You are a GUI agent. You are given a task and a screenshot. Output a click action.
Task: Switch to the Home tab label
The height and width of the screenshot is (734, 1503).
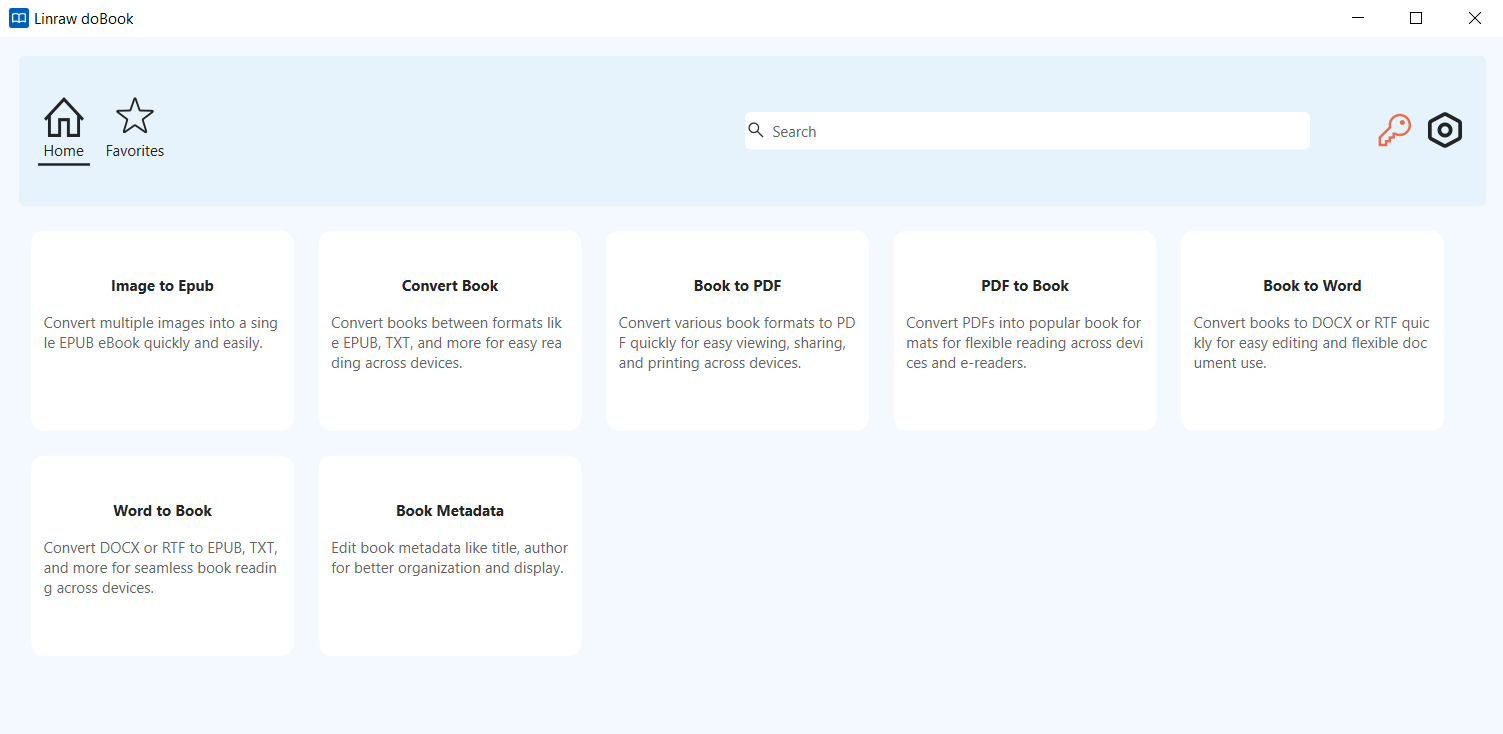(64, 151)
